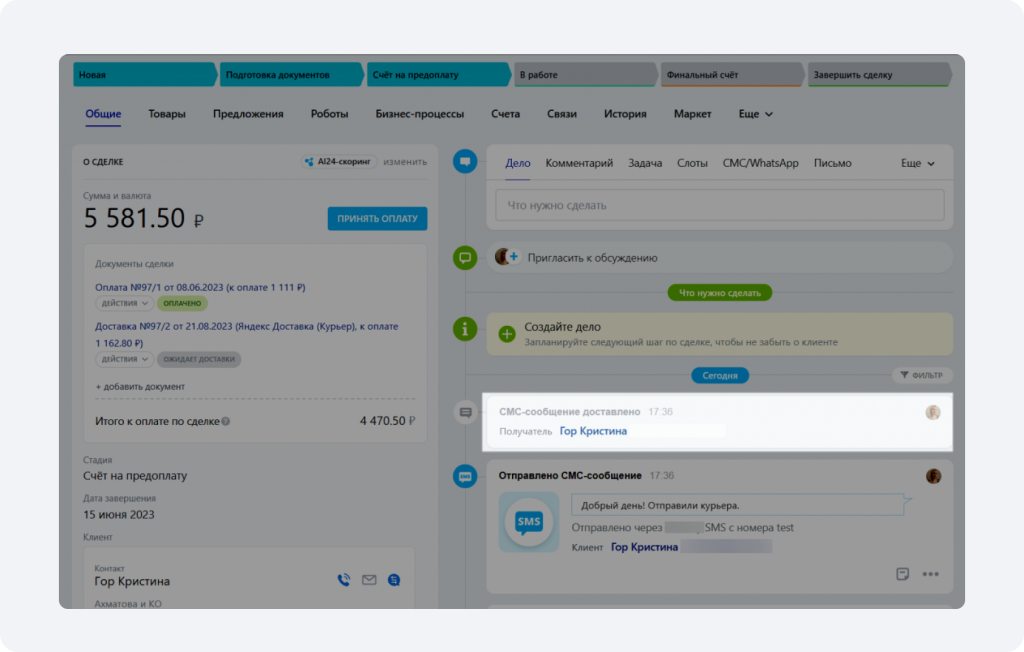Click the large SMS bubble image
The height and width of the screenshot is (652, 1024).
tap(529, 522)
